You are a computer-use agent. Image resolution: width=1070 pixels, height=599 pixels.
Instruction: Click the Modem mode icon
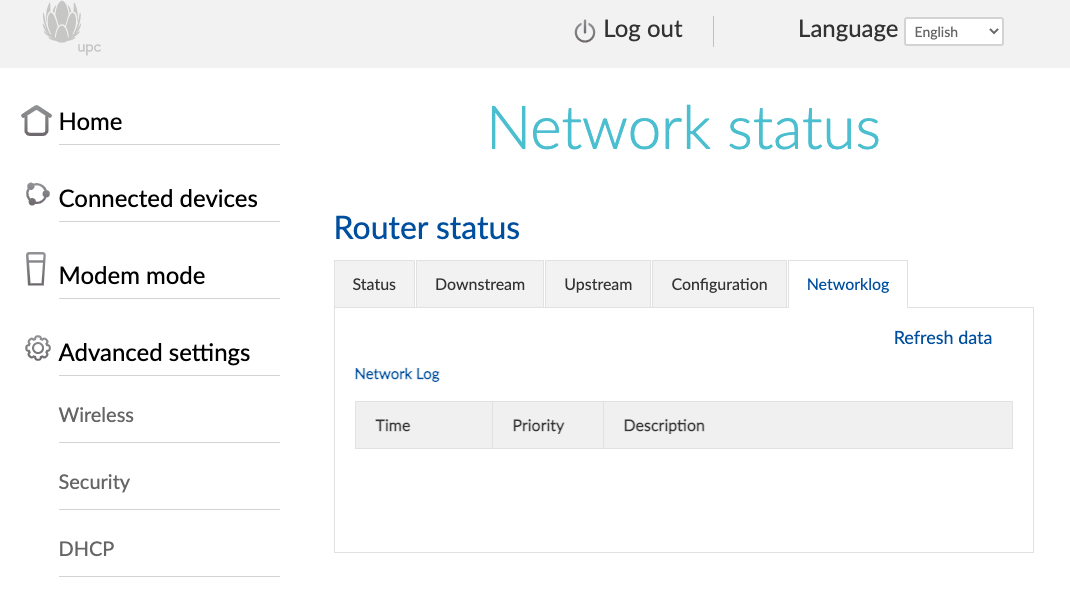click(36, 270)
